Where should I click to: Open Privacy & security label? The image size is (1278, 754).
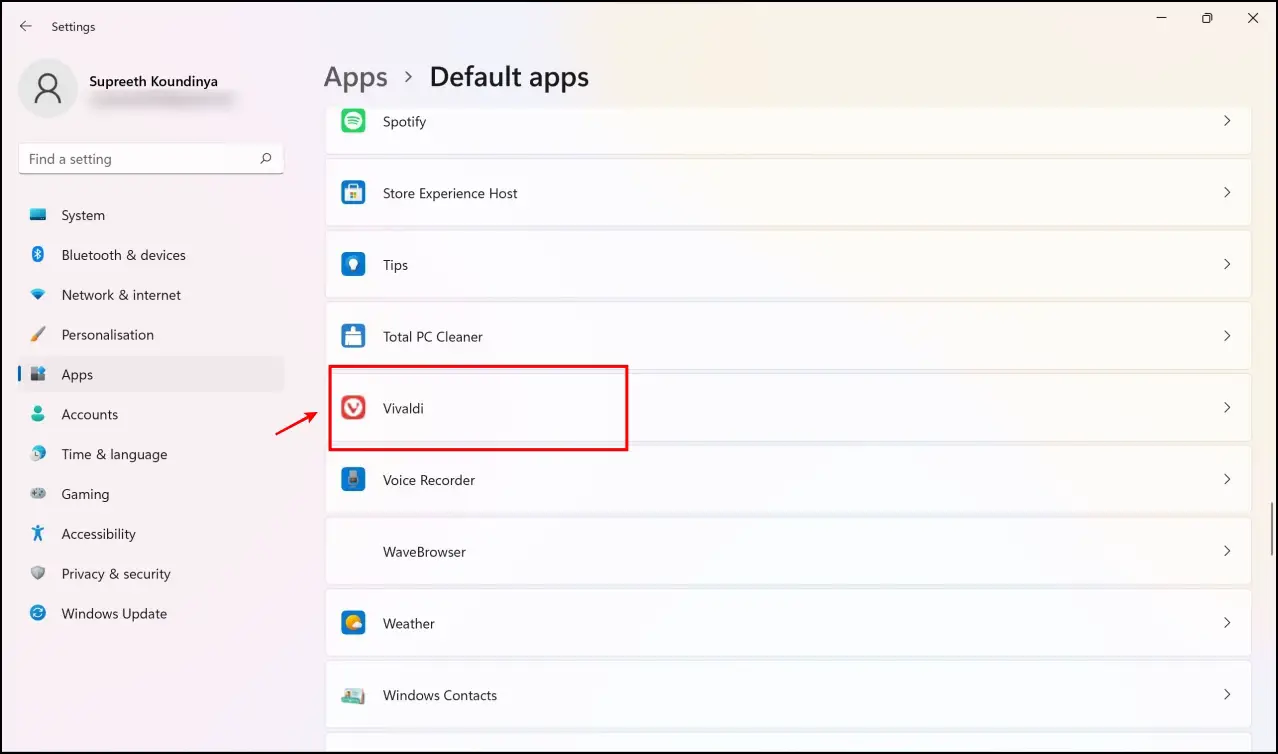pos(116,574)
